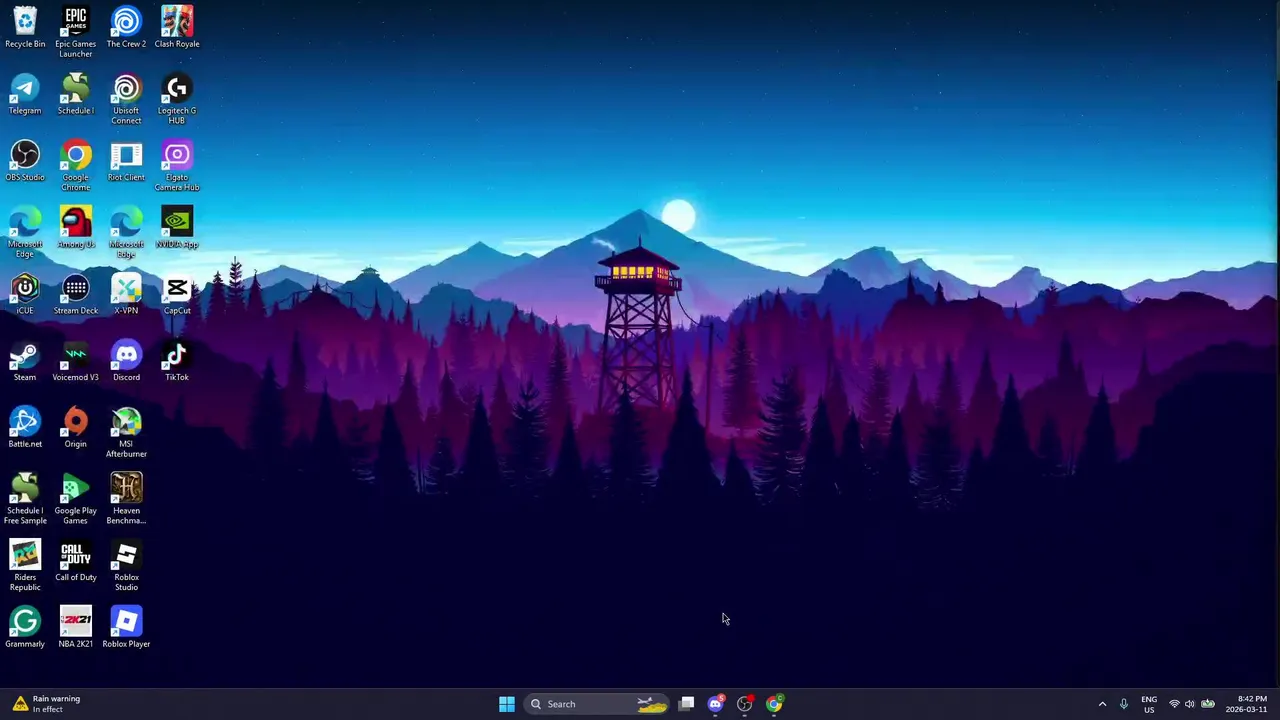Screen dimensions: 1280x720
Task: Select the Discord desktop shortcut
Action: point(126,361)
